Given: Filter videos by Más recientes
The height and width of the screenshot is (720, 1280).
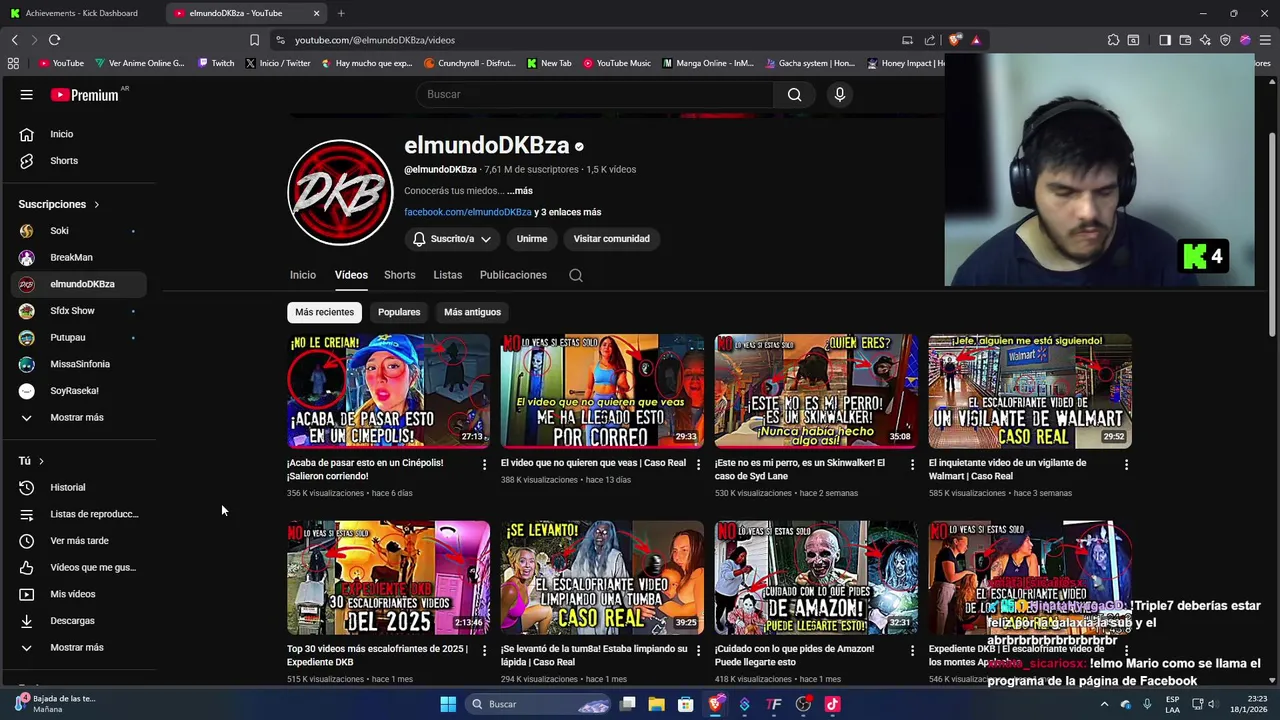Looking at the screenshot, I should 324,312.
